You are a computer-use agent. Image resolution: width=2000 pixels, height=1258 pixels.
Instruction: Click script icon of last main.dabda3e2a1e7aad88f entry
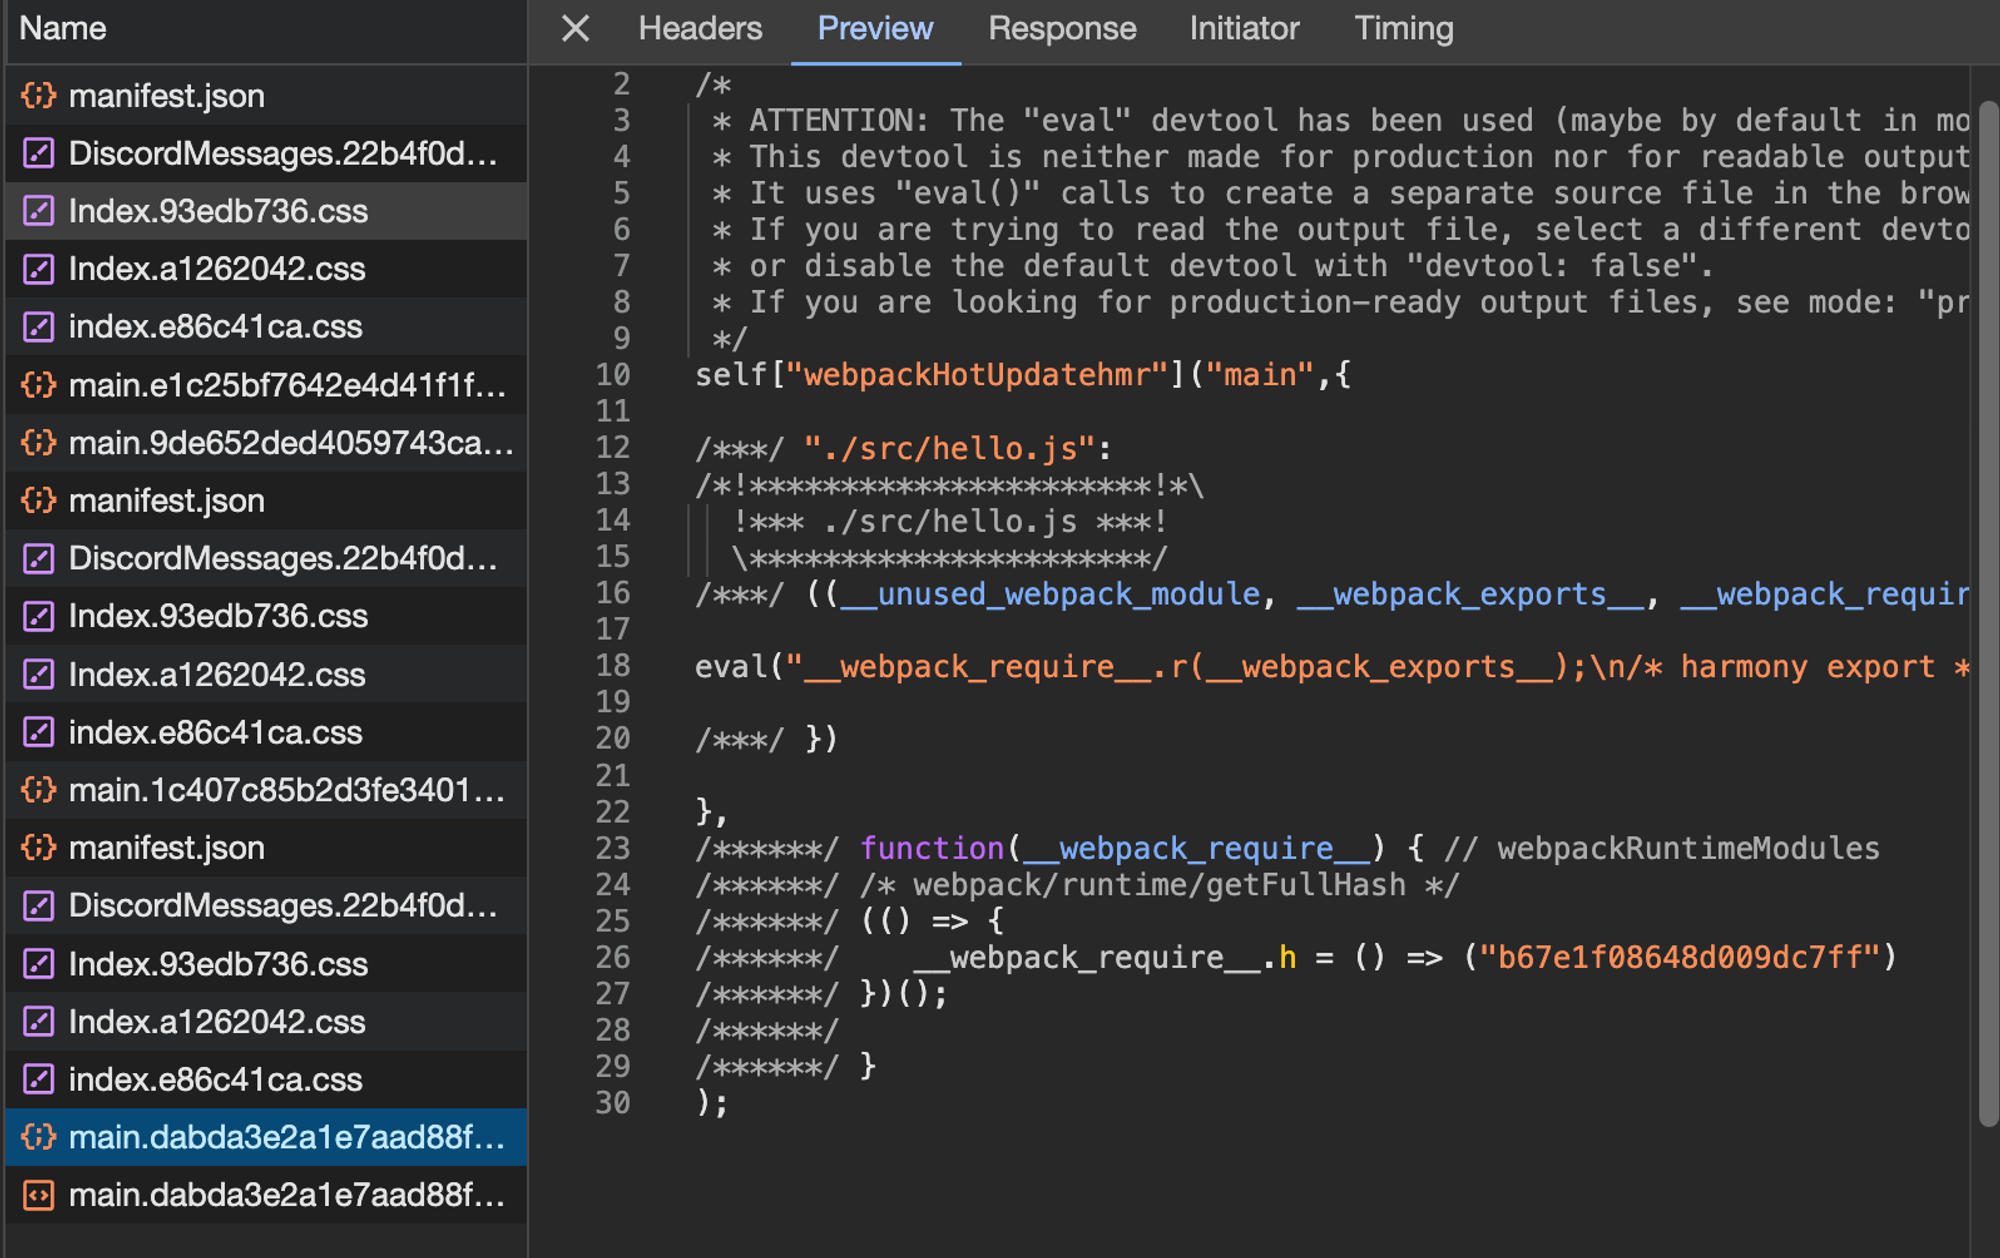pos(39,1195)
